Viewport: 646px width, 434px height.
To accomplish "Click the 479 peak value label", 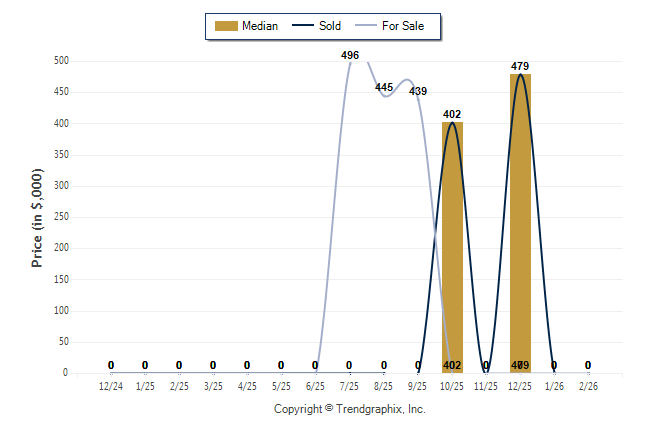I will [520, 66].
